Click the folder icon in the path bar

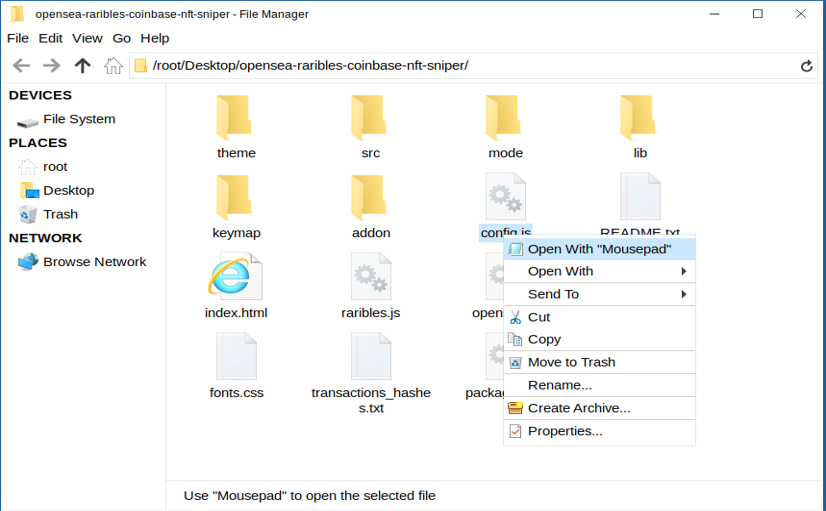141,66
